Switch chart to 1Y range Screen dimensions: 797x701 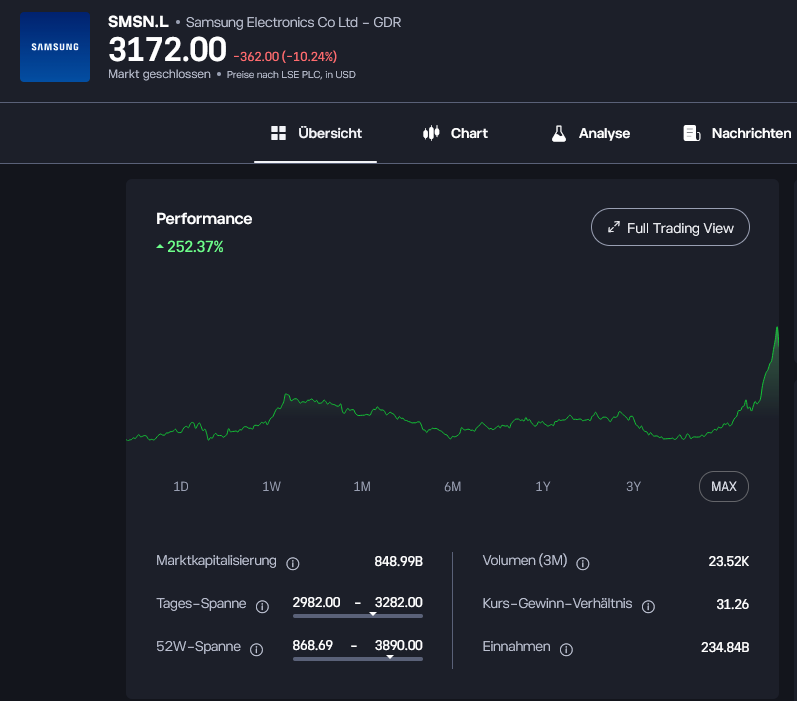pyautogui.click(x=543, y=486)
